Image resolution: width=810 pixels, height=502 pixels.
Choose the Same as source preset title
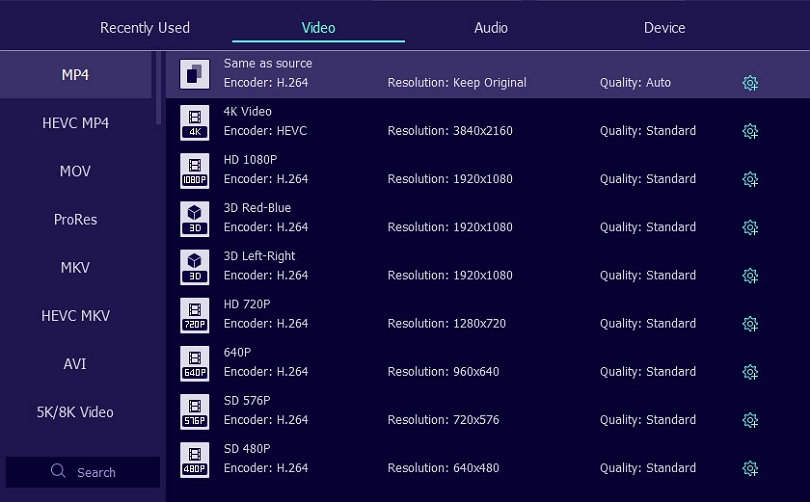click(x=268, y=64)
